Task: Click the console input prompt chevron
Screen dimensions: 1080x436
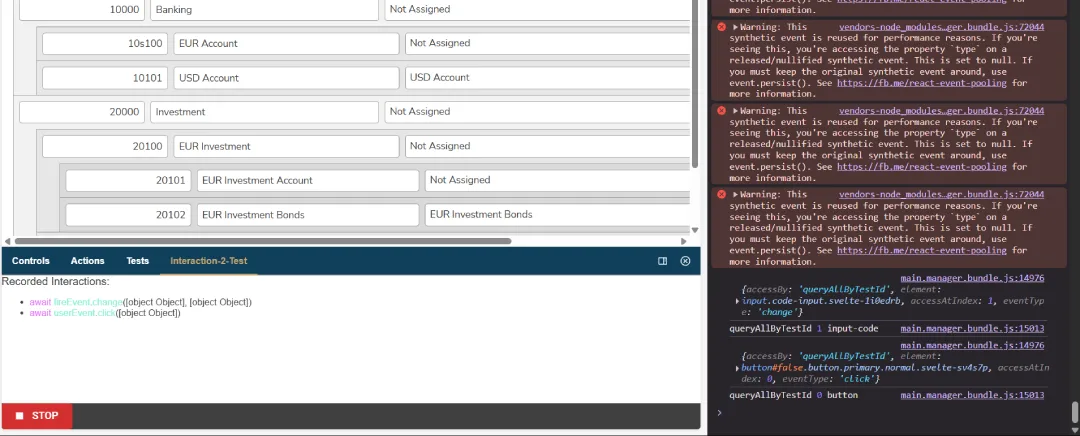Action: 719,413
